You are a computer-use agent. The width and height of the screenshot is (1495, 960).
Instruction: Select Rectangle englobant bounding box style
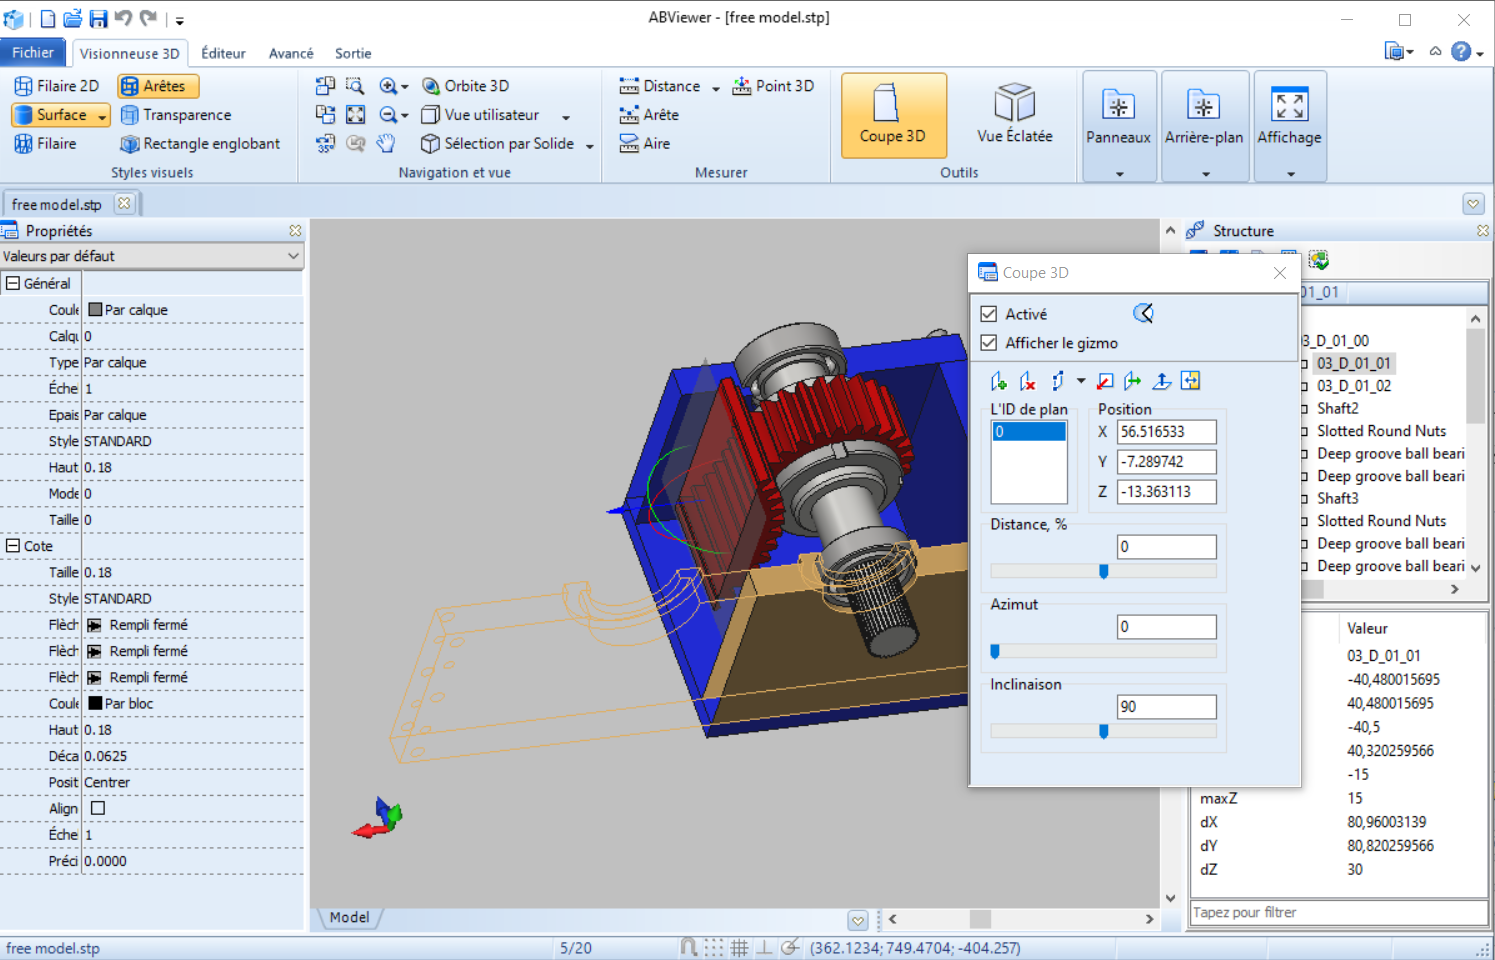pos(200,144)
